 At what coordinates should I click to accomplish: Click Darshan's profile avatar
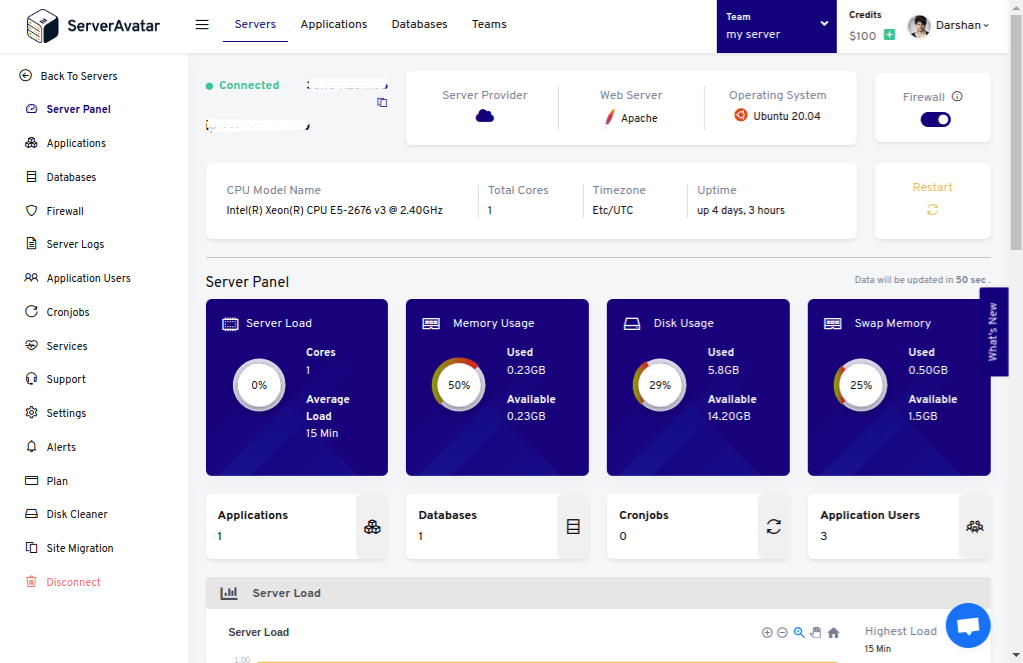[x=919, y=26]
